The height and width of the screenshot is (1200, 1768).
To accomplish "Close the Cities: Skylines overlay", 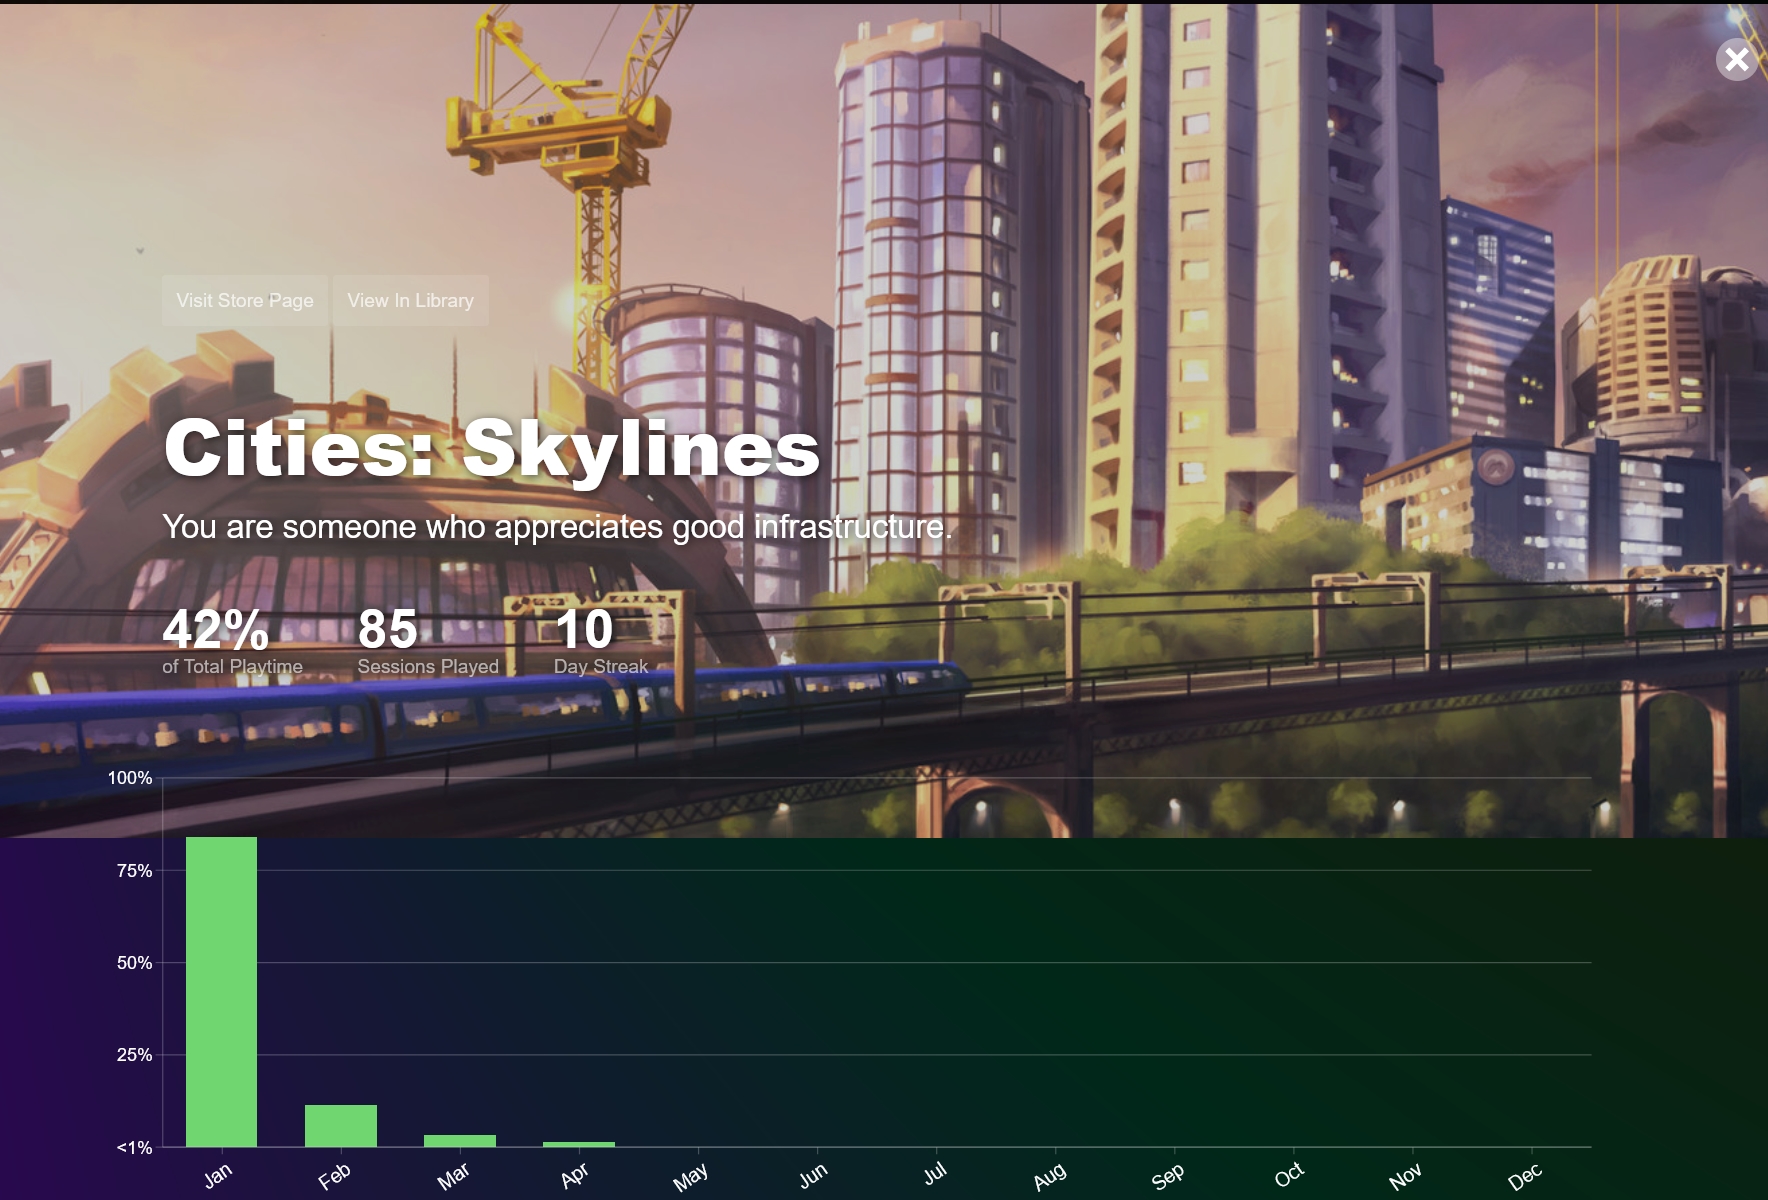I will [1737, 60].
